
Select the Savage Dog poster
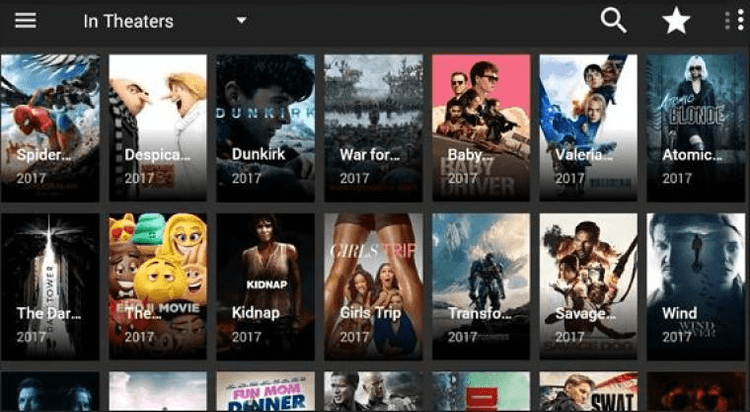click(588, 287)
